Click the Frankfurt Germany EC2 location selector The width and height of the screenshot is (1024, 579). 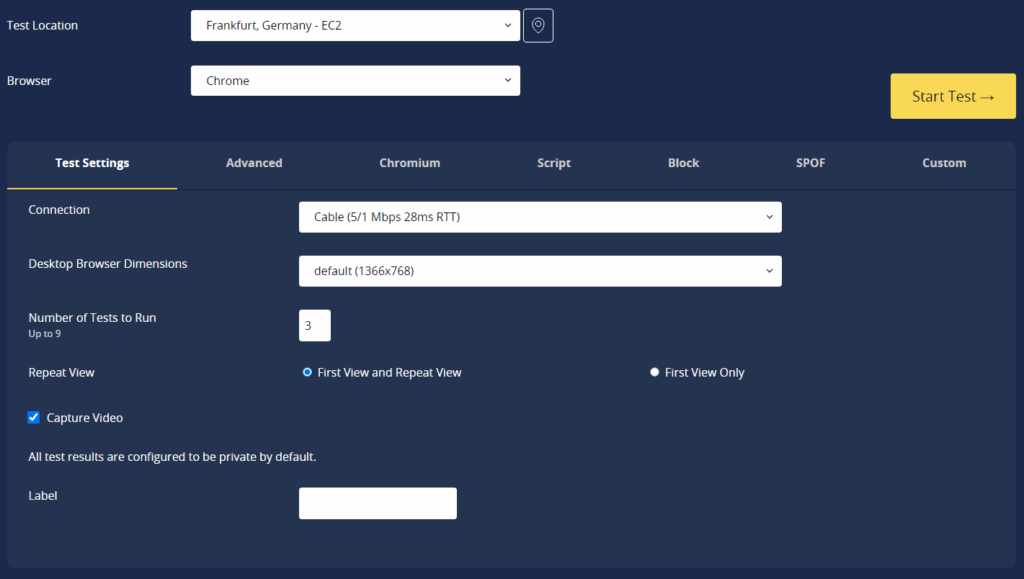(x=355, y=25)
